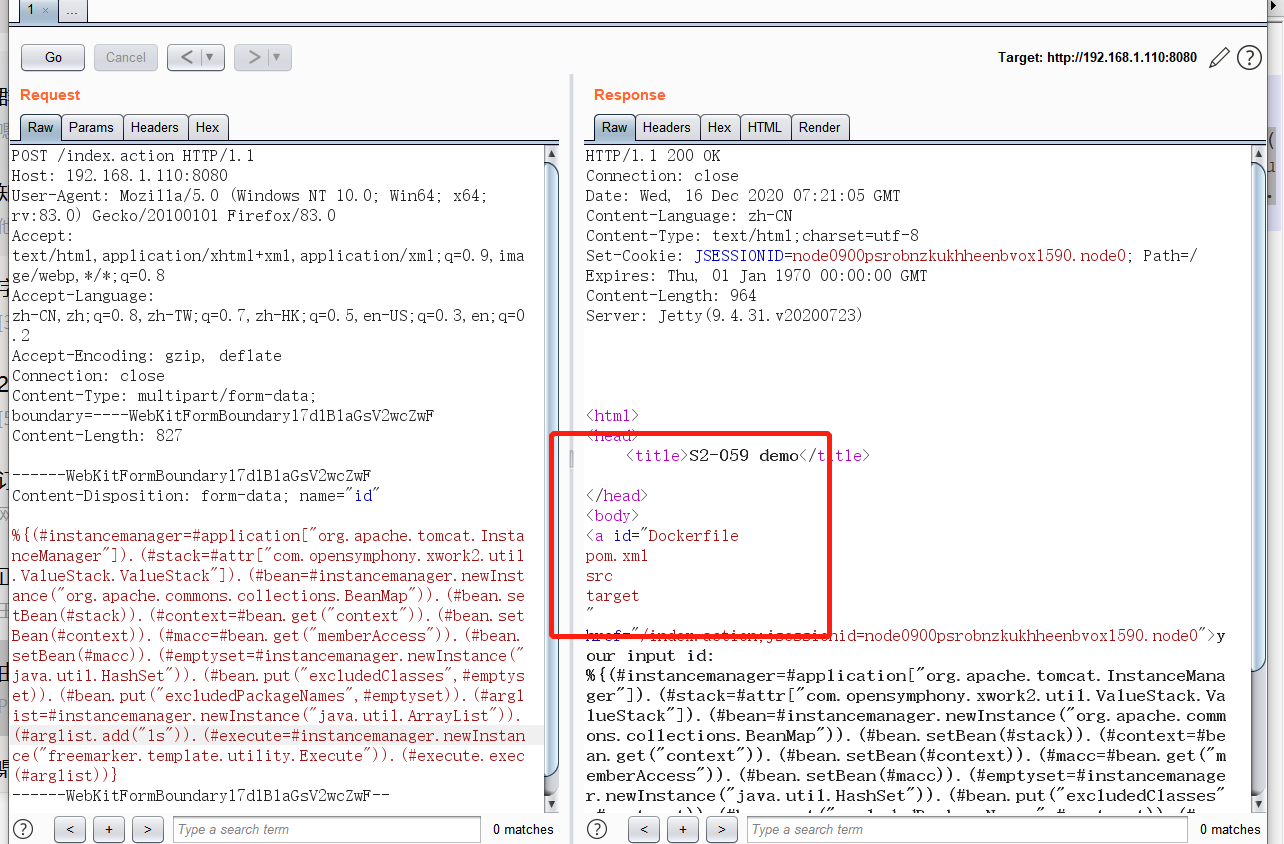This screenshot has width=1284, height=844.
Task: Select the Response Render tab
Action: tap(820, 127)
